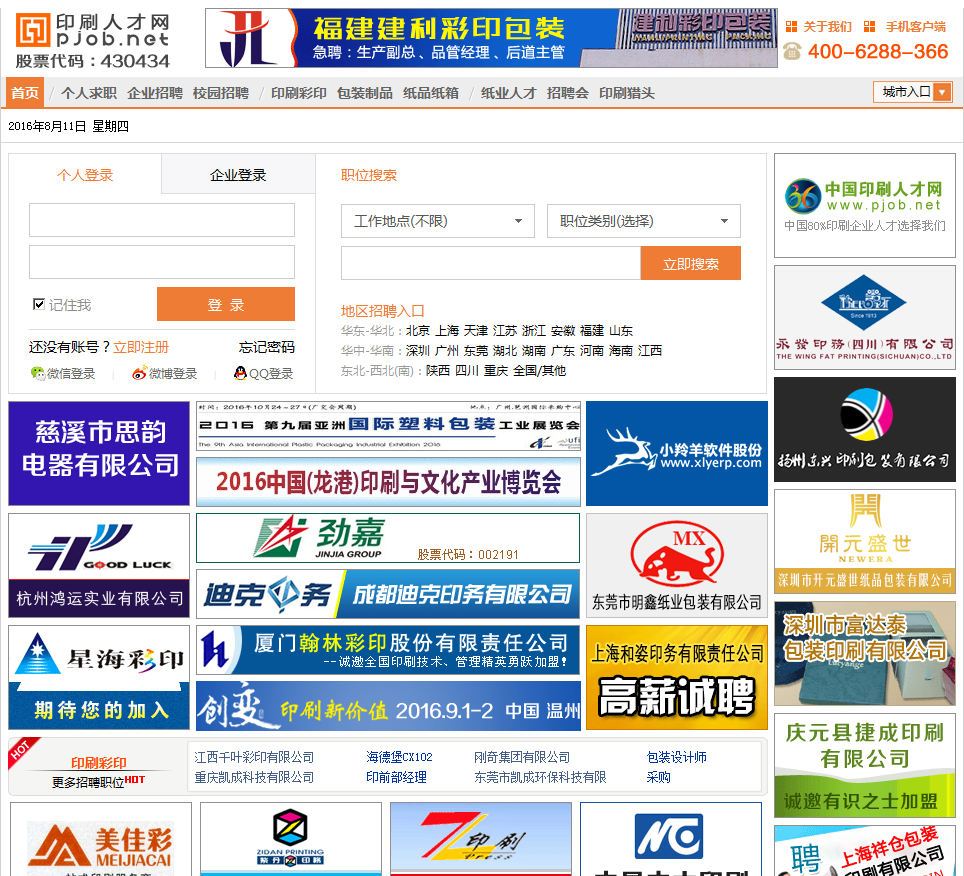Open 杭州鸿运实业有限公司 Good Luck banner
The width and height of the screenshot is (964, 876).
(x=99, y=566)
